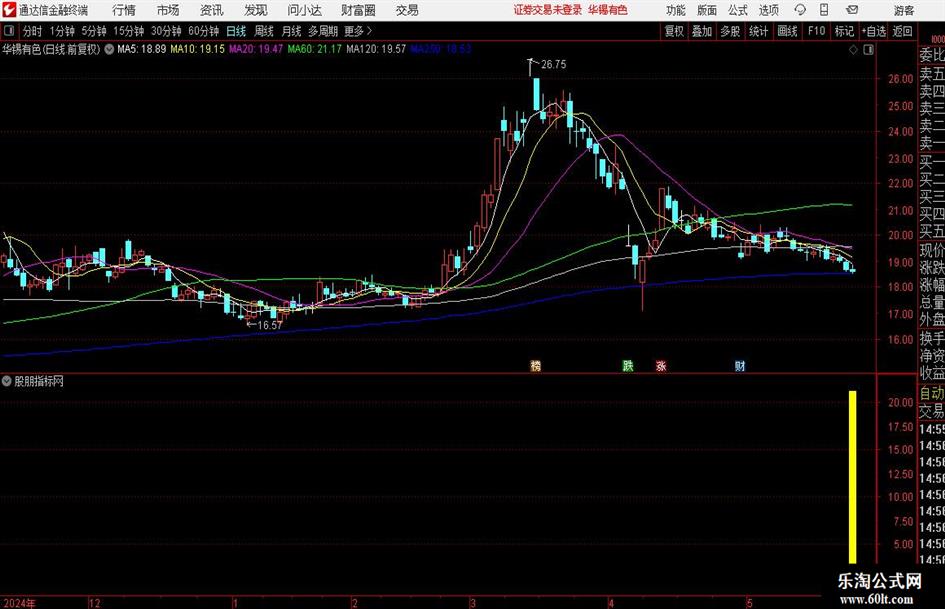Click the red 涨 event marker icon
Viewport: 945px width, 609px height.
661,365
